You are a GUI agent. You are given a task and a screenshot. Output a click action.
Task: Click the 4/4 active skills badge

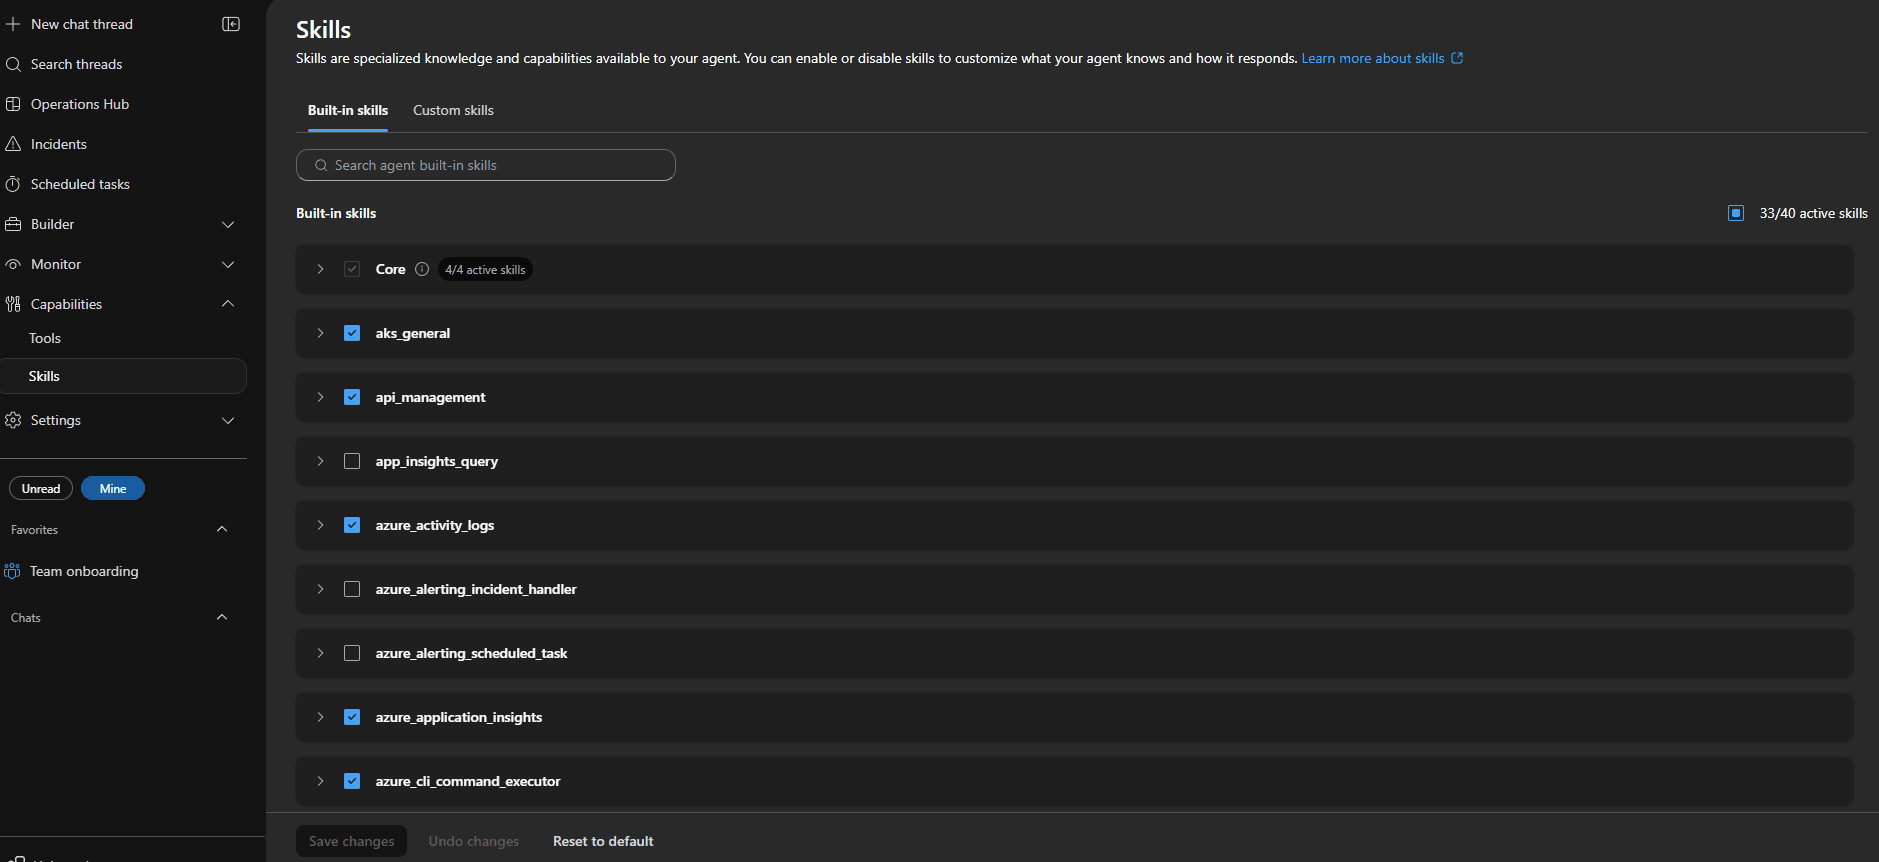pos(485,269)
